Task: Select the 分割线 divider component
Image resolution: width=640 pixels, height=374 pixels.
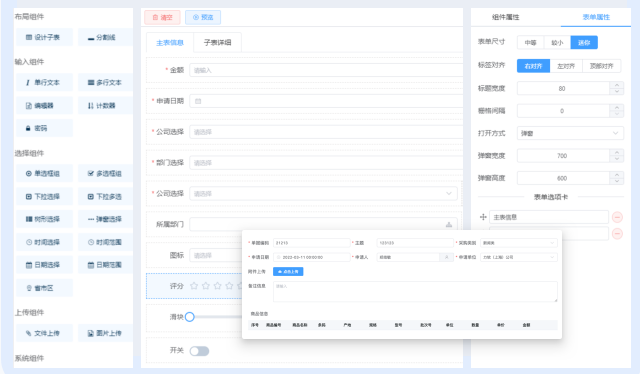Action: pos(105,37)
